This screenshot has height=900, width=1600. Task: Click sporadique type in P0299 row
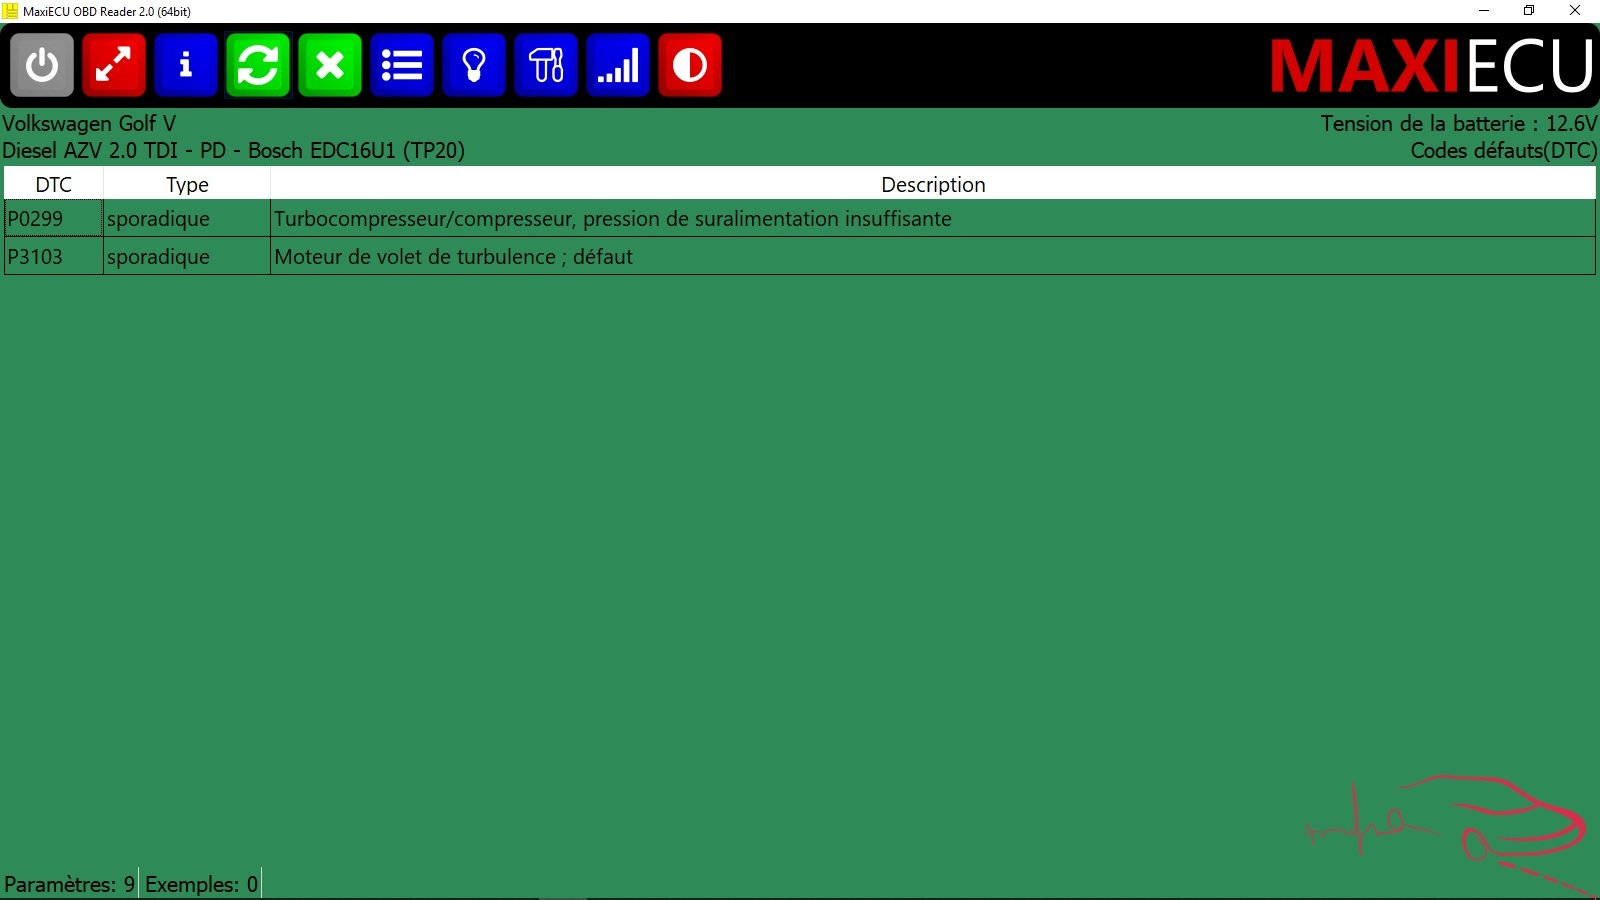coord(187,218)
